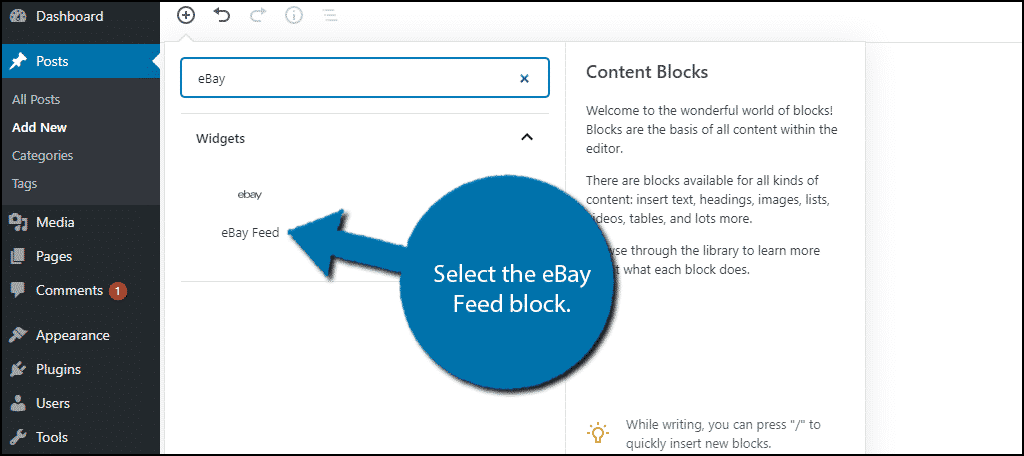Viewport: 1024px width, 456px height.
Task: Click the Undo arrow icon
Action: (222, 15)
